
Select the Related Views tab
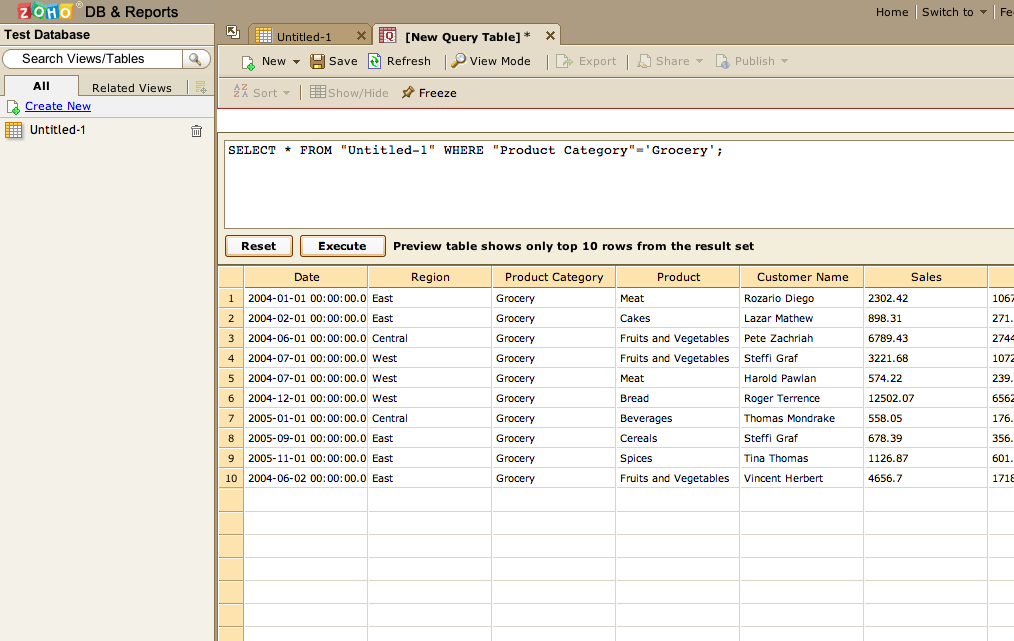click(132, 88)
